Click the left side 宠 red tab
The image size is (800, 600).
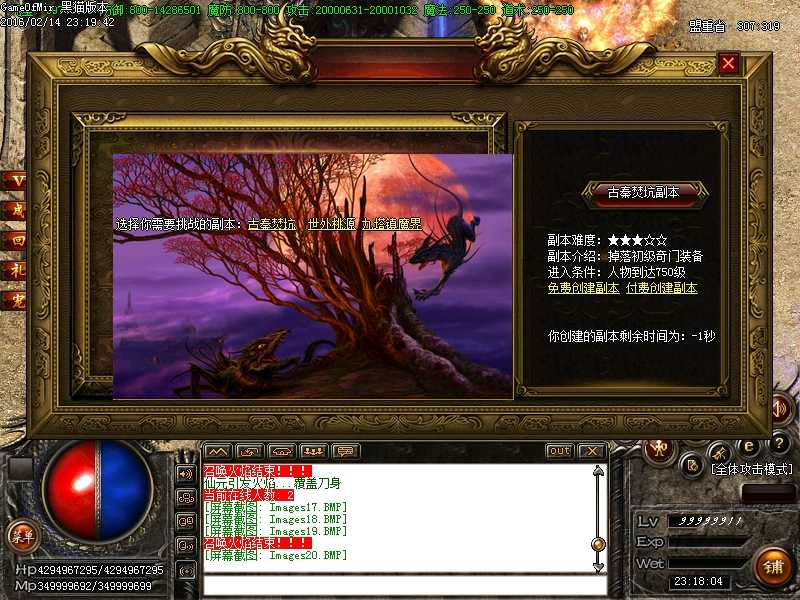(14, 301)
